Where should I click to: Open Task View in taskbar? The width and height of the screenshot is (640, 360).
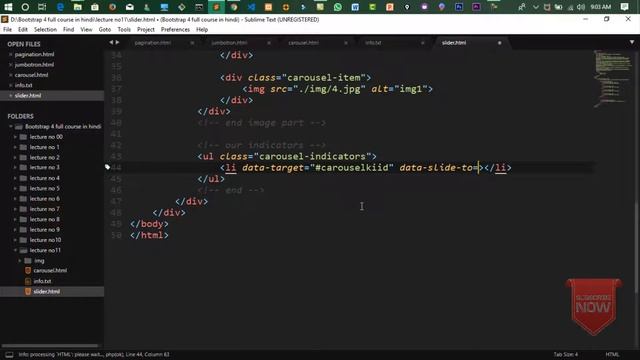pos(42,7)
